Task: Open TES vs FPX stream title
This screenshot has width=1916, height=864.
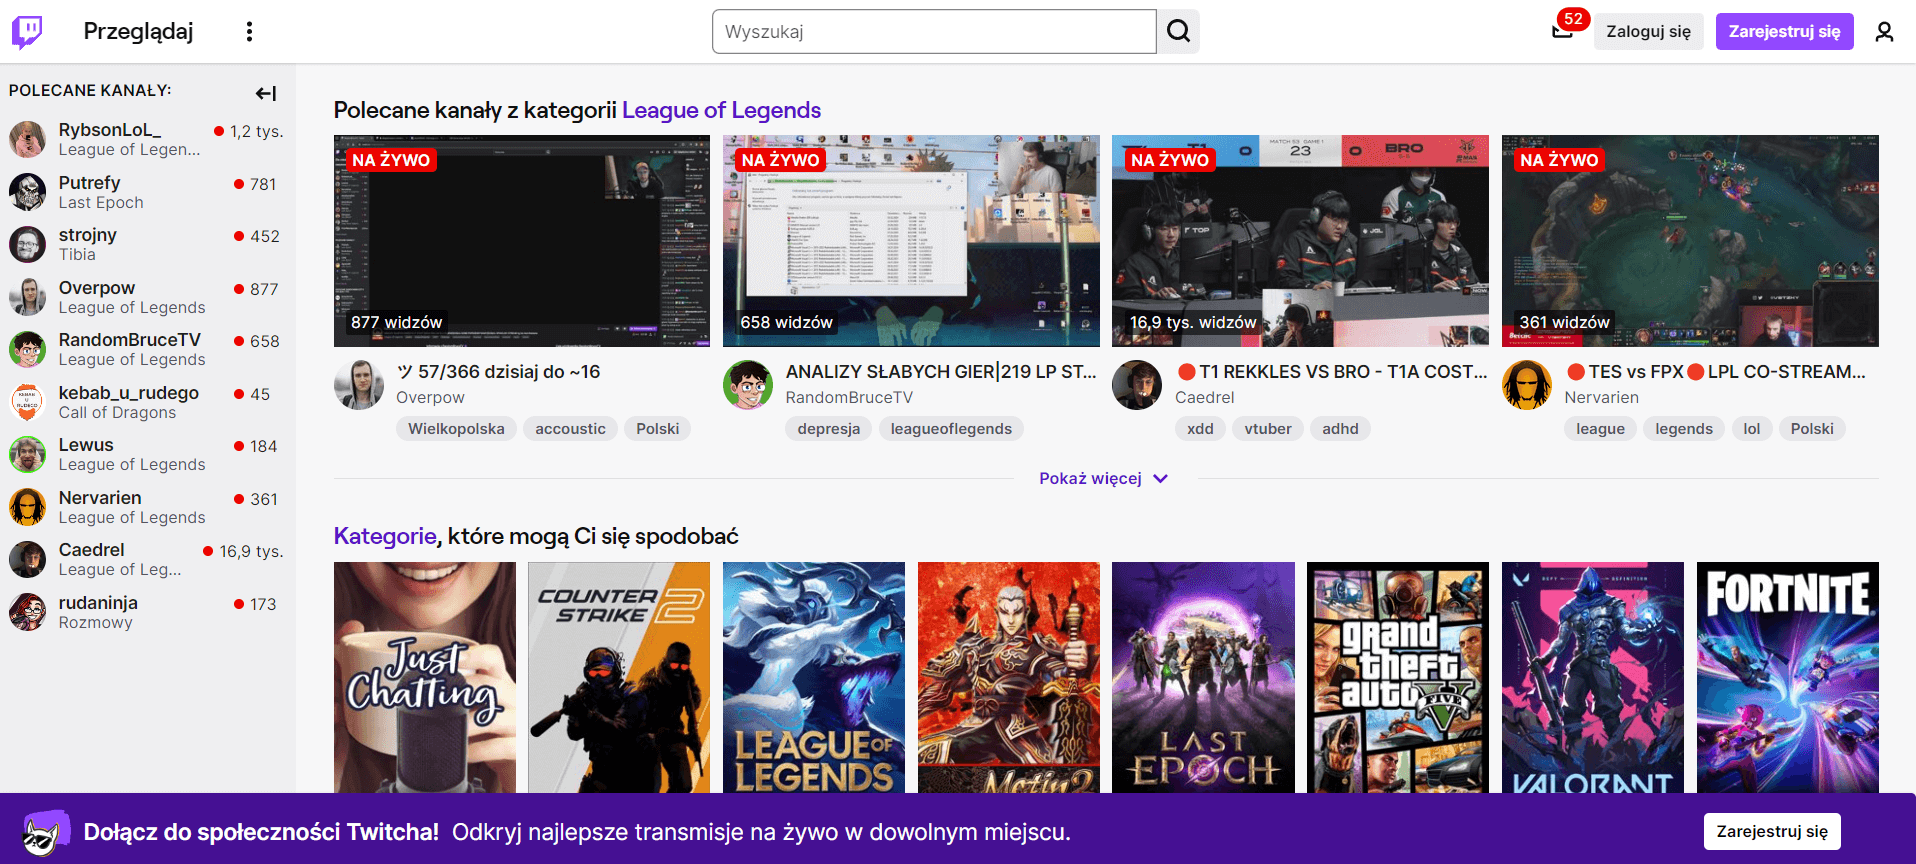Action: tap(1715, 372)
